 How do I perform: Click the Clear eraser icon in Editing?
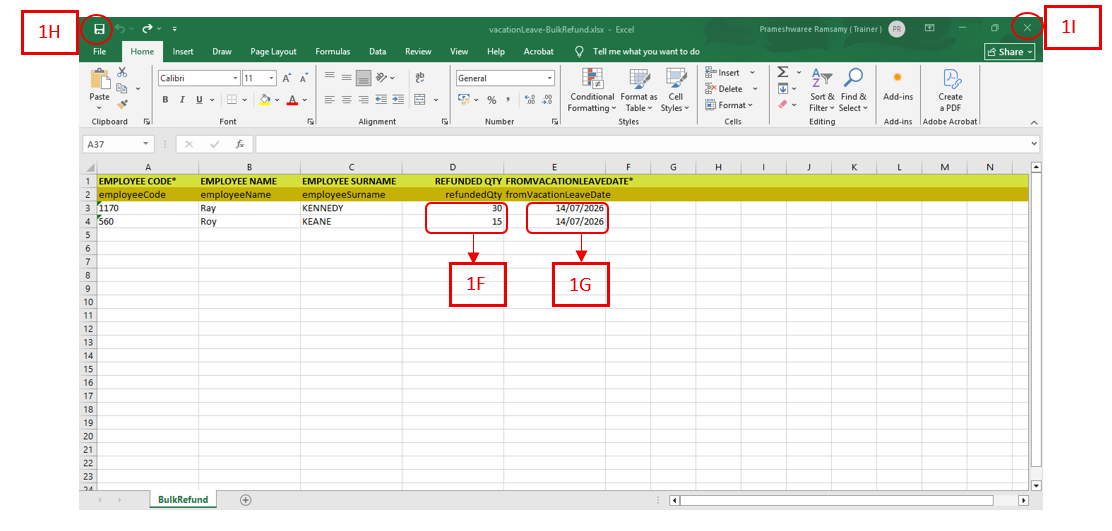782,104
